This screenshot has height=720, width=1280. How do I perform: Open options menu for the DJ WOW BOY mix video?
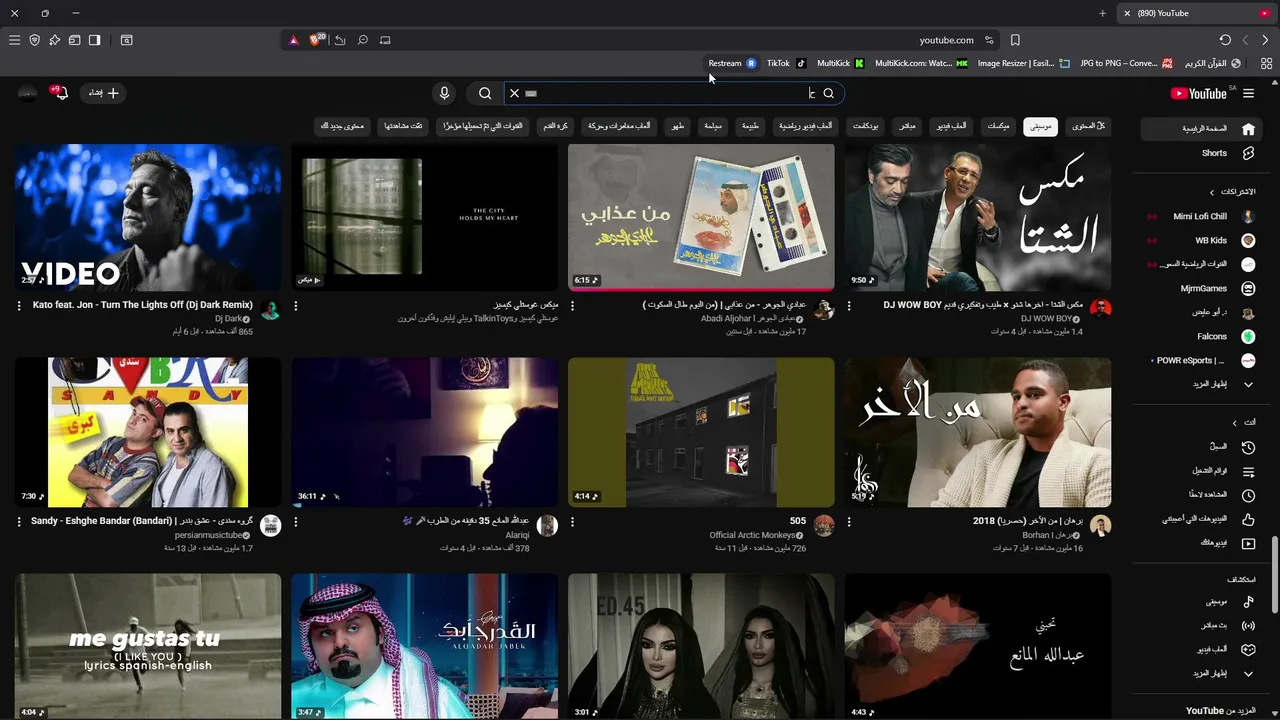pos(849,306)
